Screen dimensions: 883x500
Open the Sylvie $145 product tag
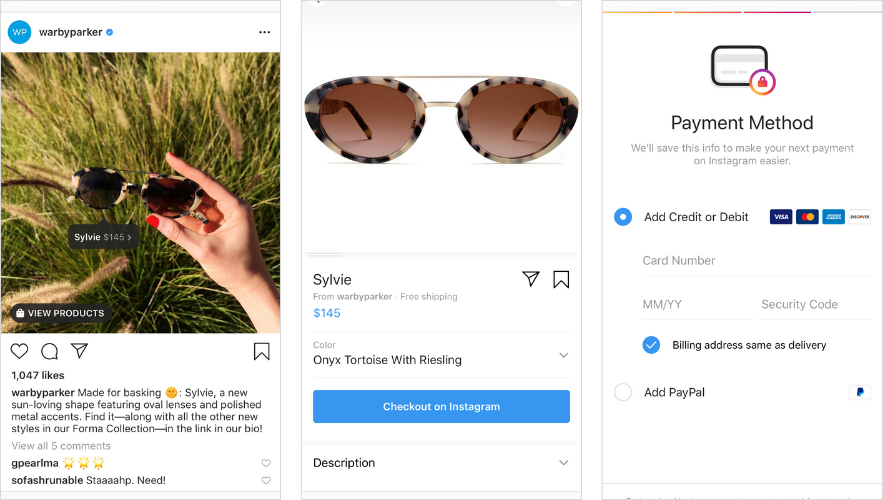(x=103, y=237)
